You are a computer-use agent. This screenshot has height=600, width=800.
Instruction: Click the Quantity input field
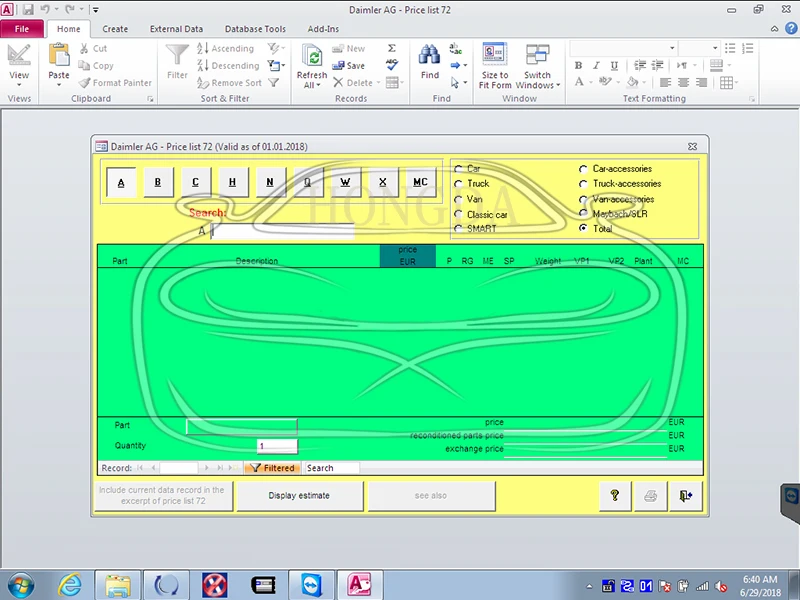click(x=277, y=446)
